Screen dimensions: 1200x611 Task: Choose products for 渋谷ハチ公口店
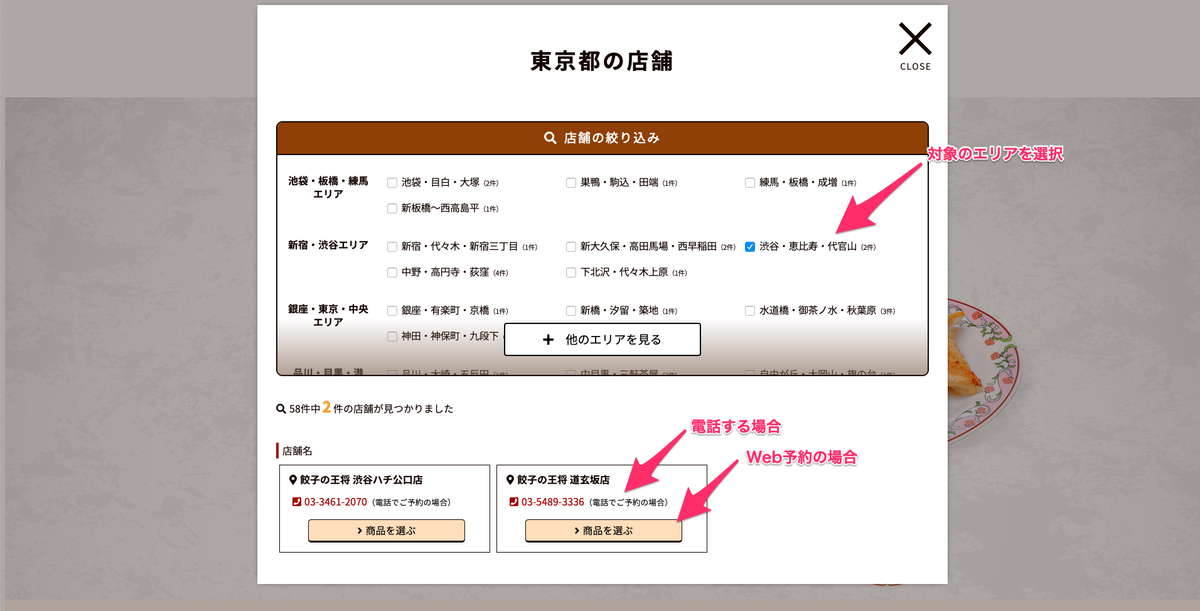click(386, 531)
